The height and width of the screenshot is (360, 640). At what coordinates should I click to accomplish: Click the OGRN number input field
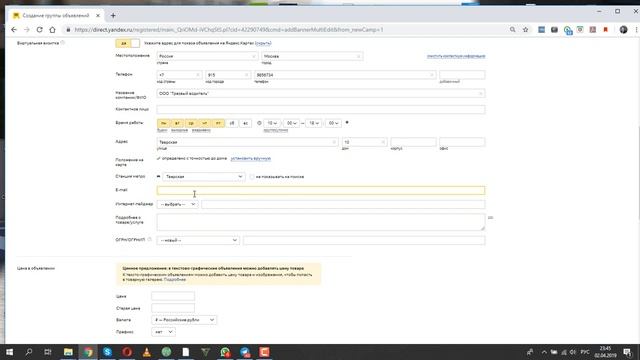[x=364, y=240]
